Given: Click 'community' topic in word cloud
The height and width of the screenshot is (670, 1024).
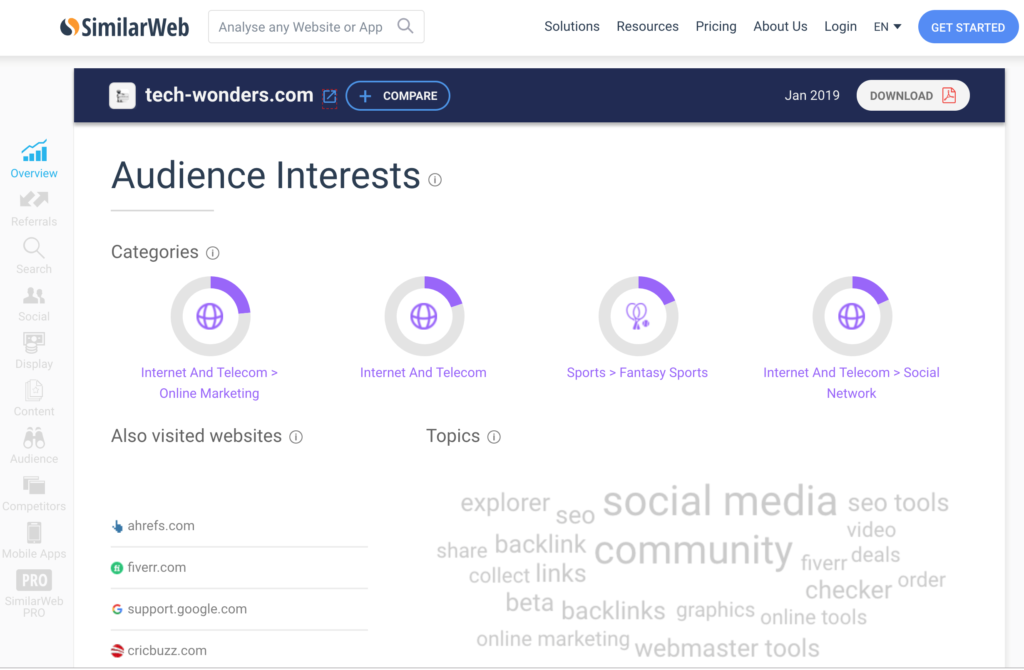Looking at the screenshot, I should 693,550.
